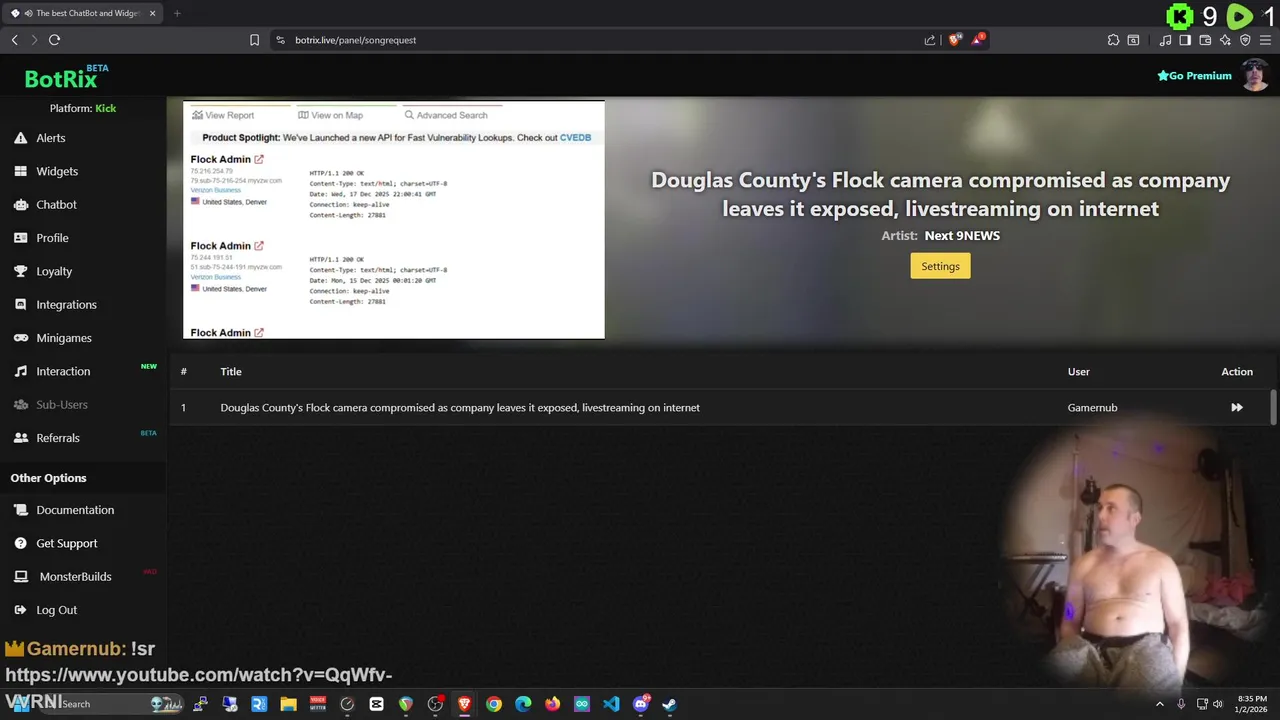Open Steam from the taskbar
The height and width of the screenshot is (720, 1280).
(669, 704)
